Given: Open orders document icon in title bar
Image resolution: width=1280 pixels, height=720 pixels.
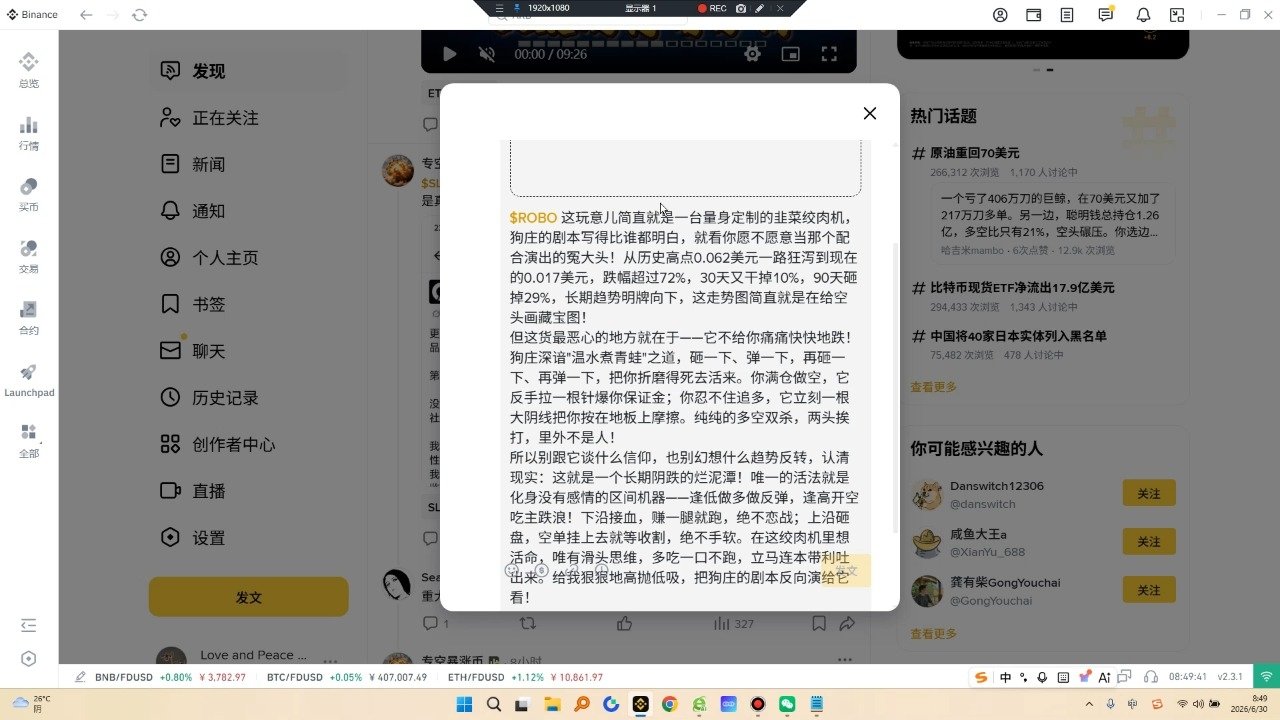Looking at the screenshot, I should click(x=1068, y=15).
